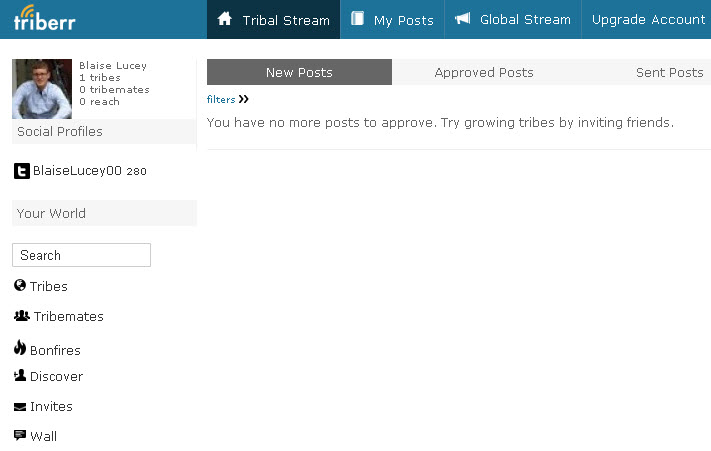Screen dimensions: 711x451
Task: Click the Tribemates people icon
Action: [x=22, y=316]
